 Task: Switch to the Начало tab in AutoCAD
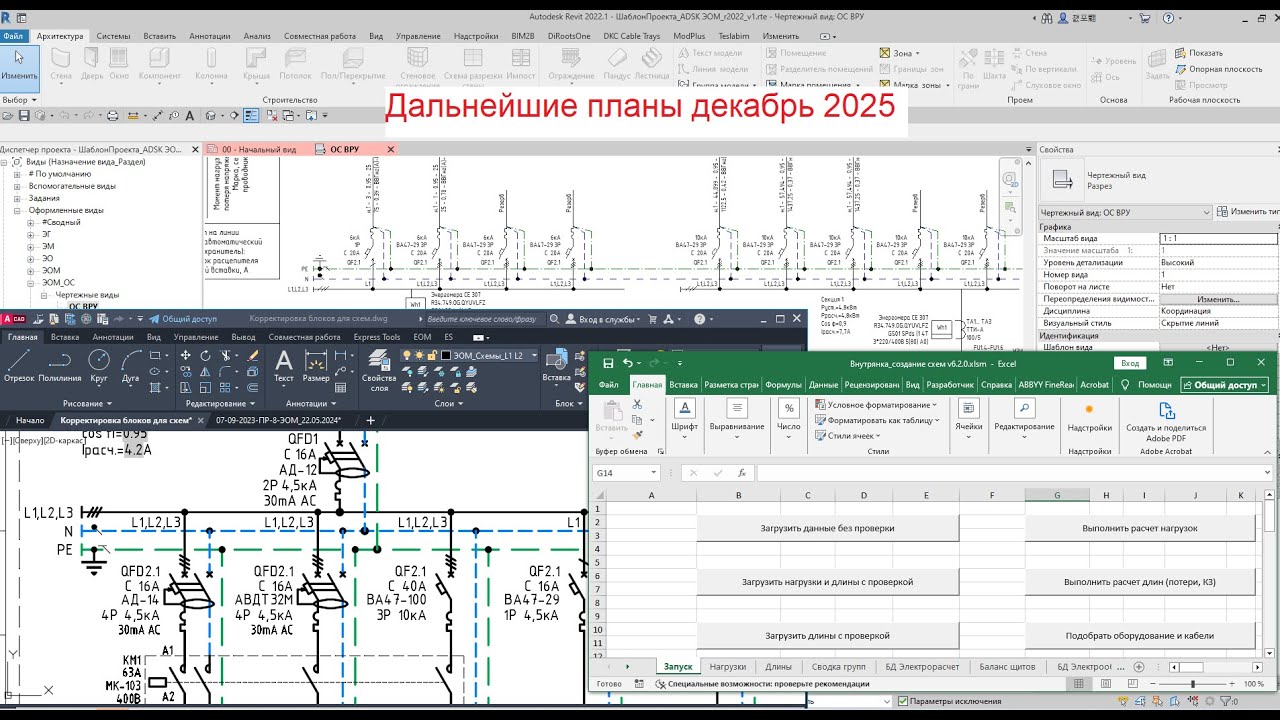(30, 420)
